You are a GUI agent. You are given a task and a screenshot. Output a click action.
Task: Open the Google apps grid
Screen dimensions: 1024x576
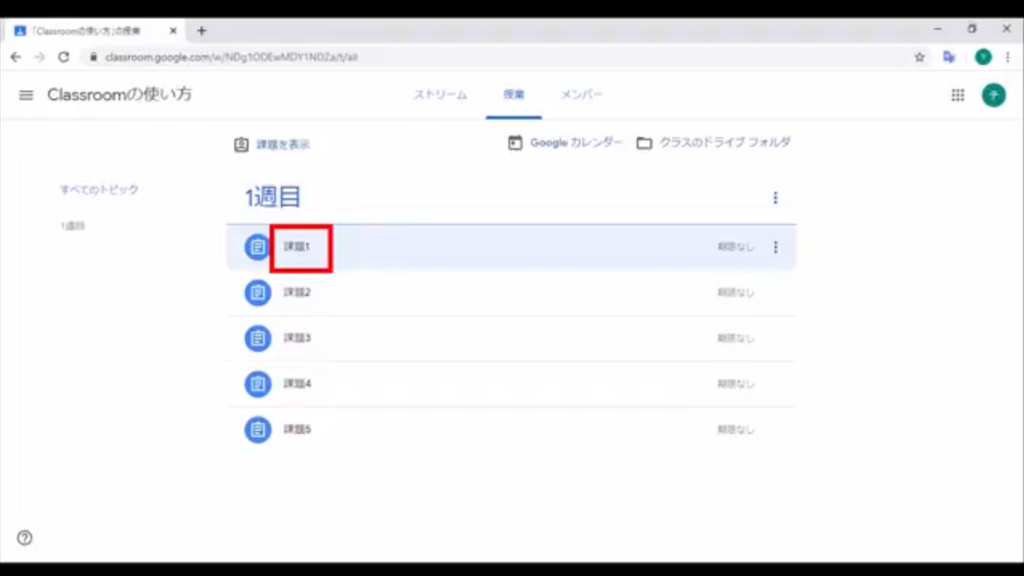point(957,95)
